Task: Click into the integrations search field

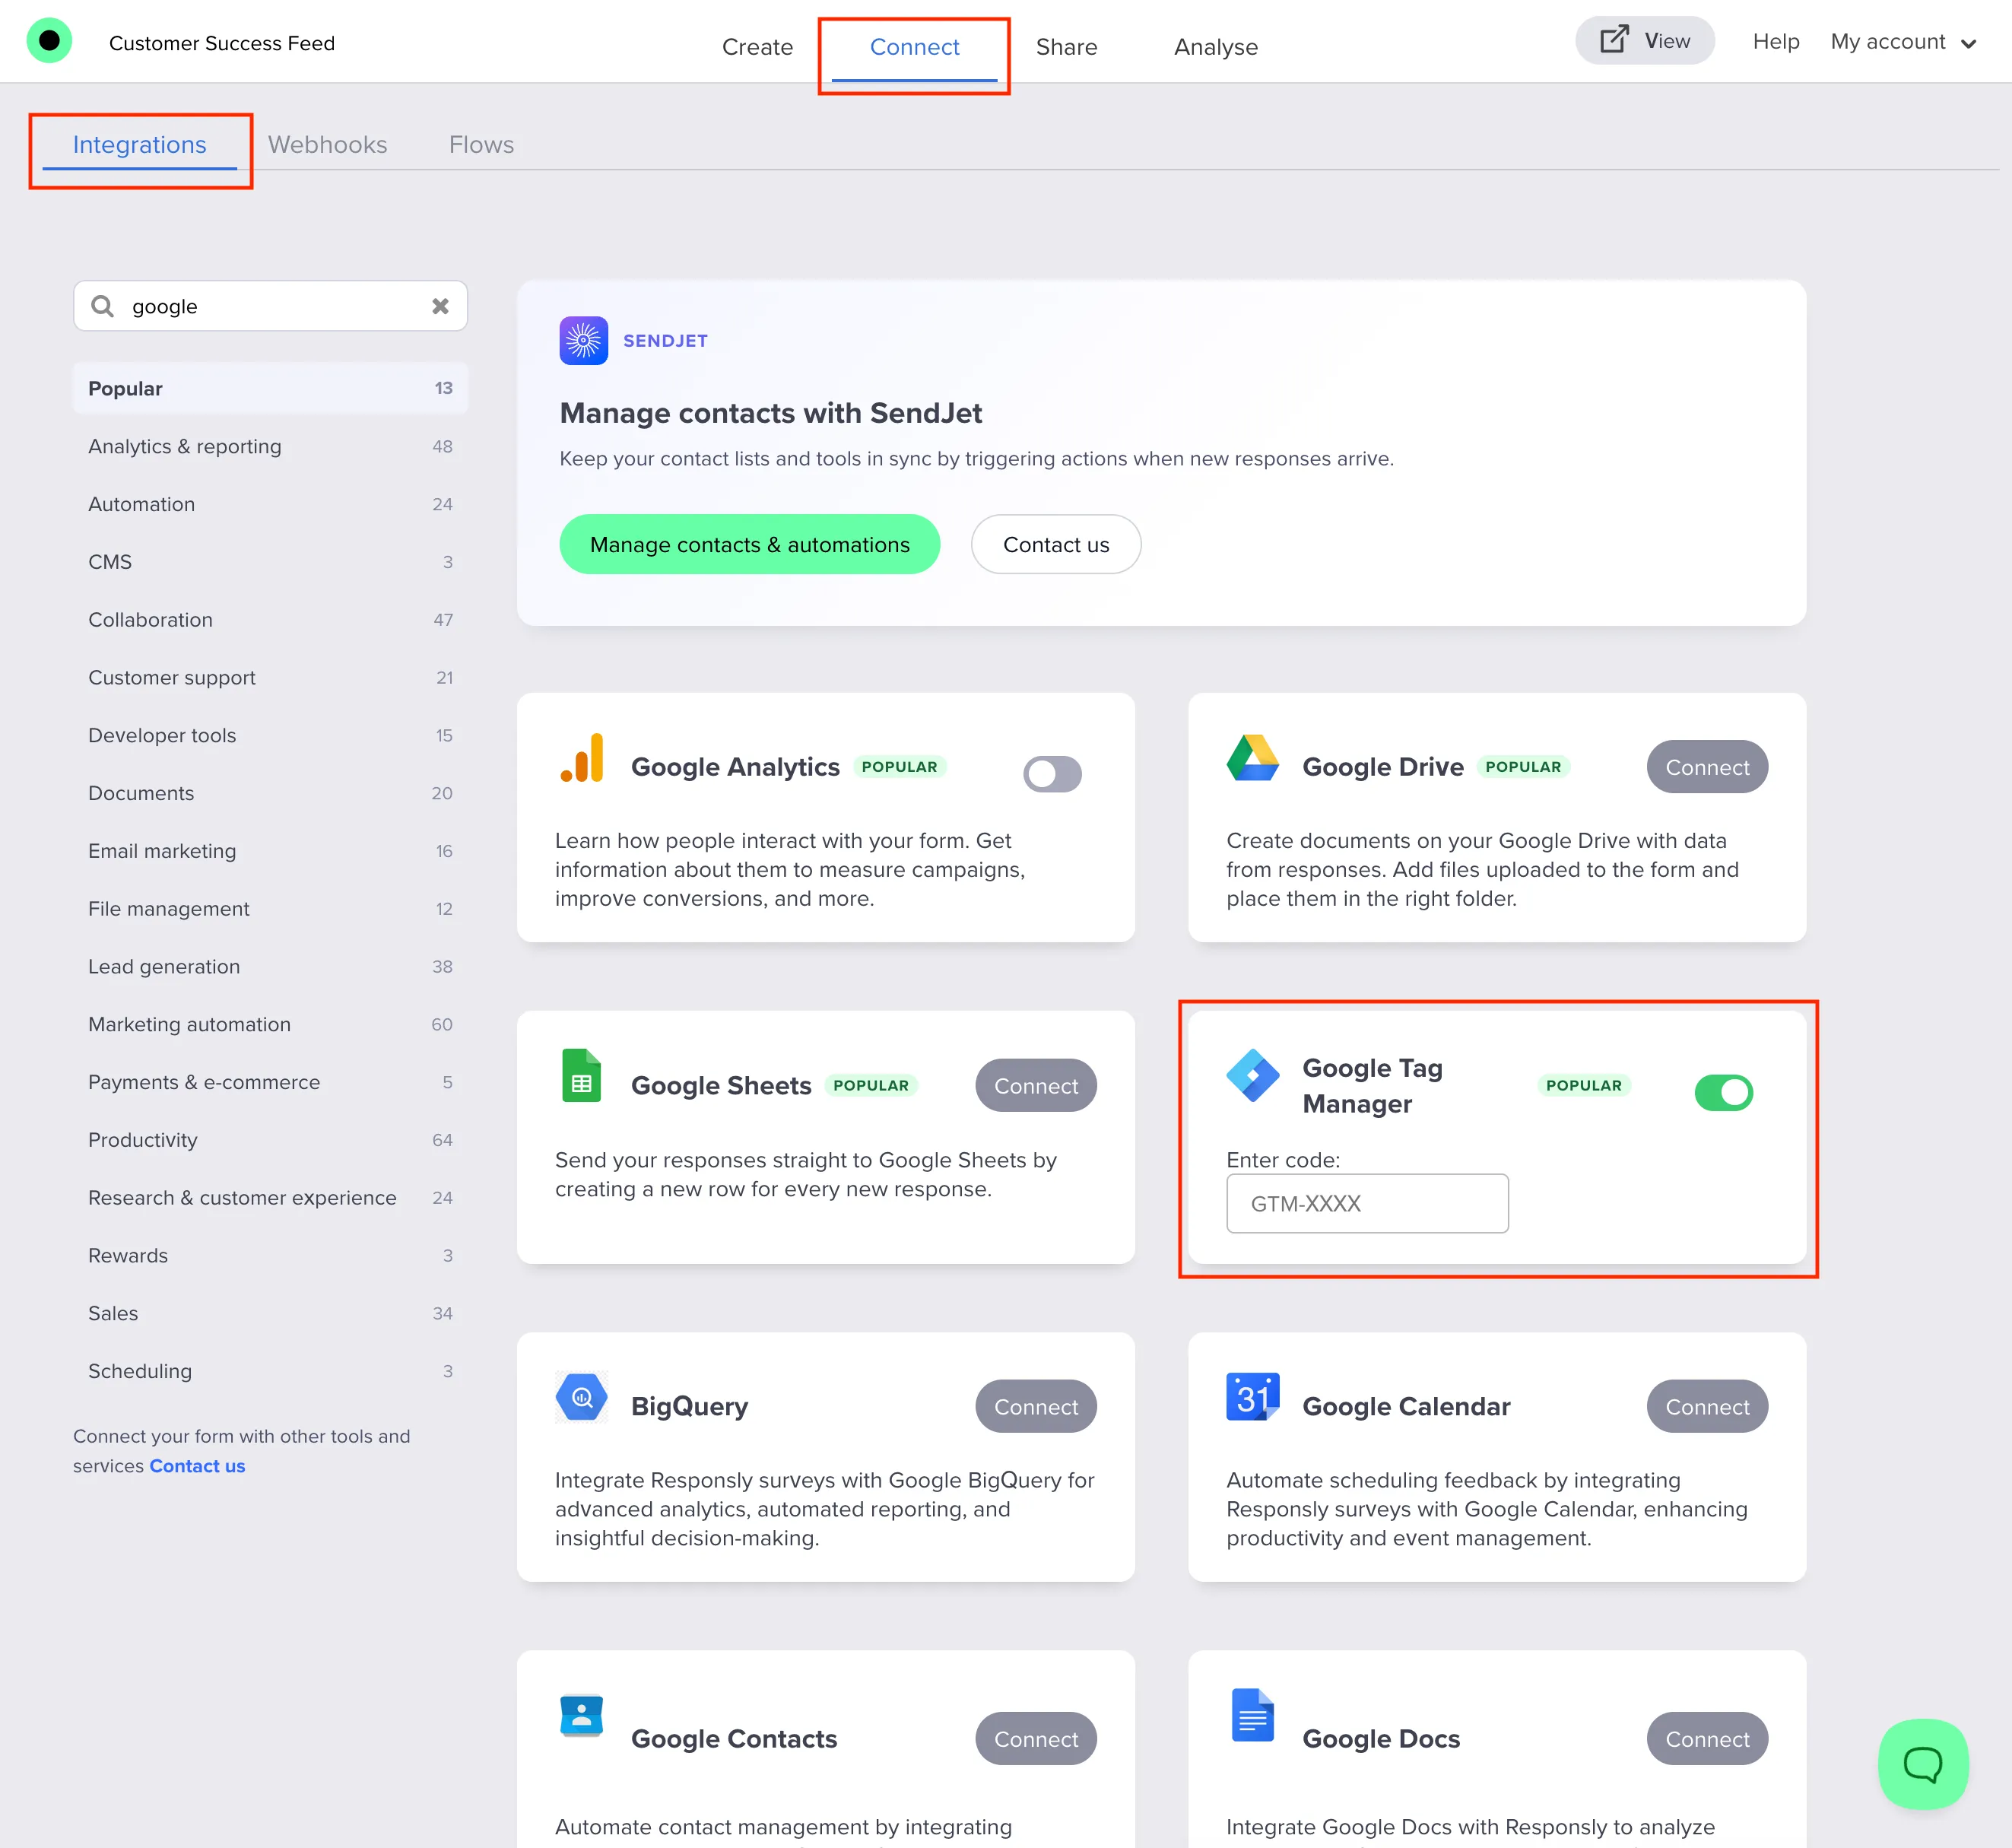Action: [x=270, y=306]
